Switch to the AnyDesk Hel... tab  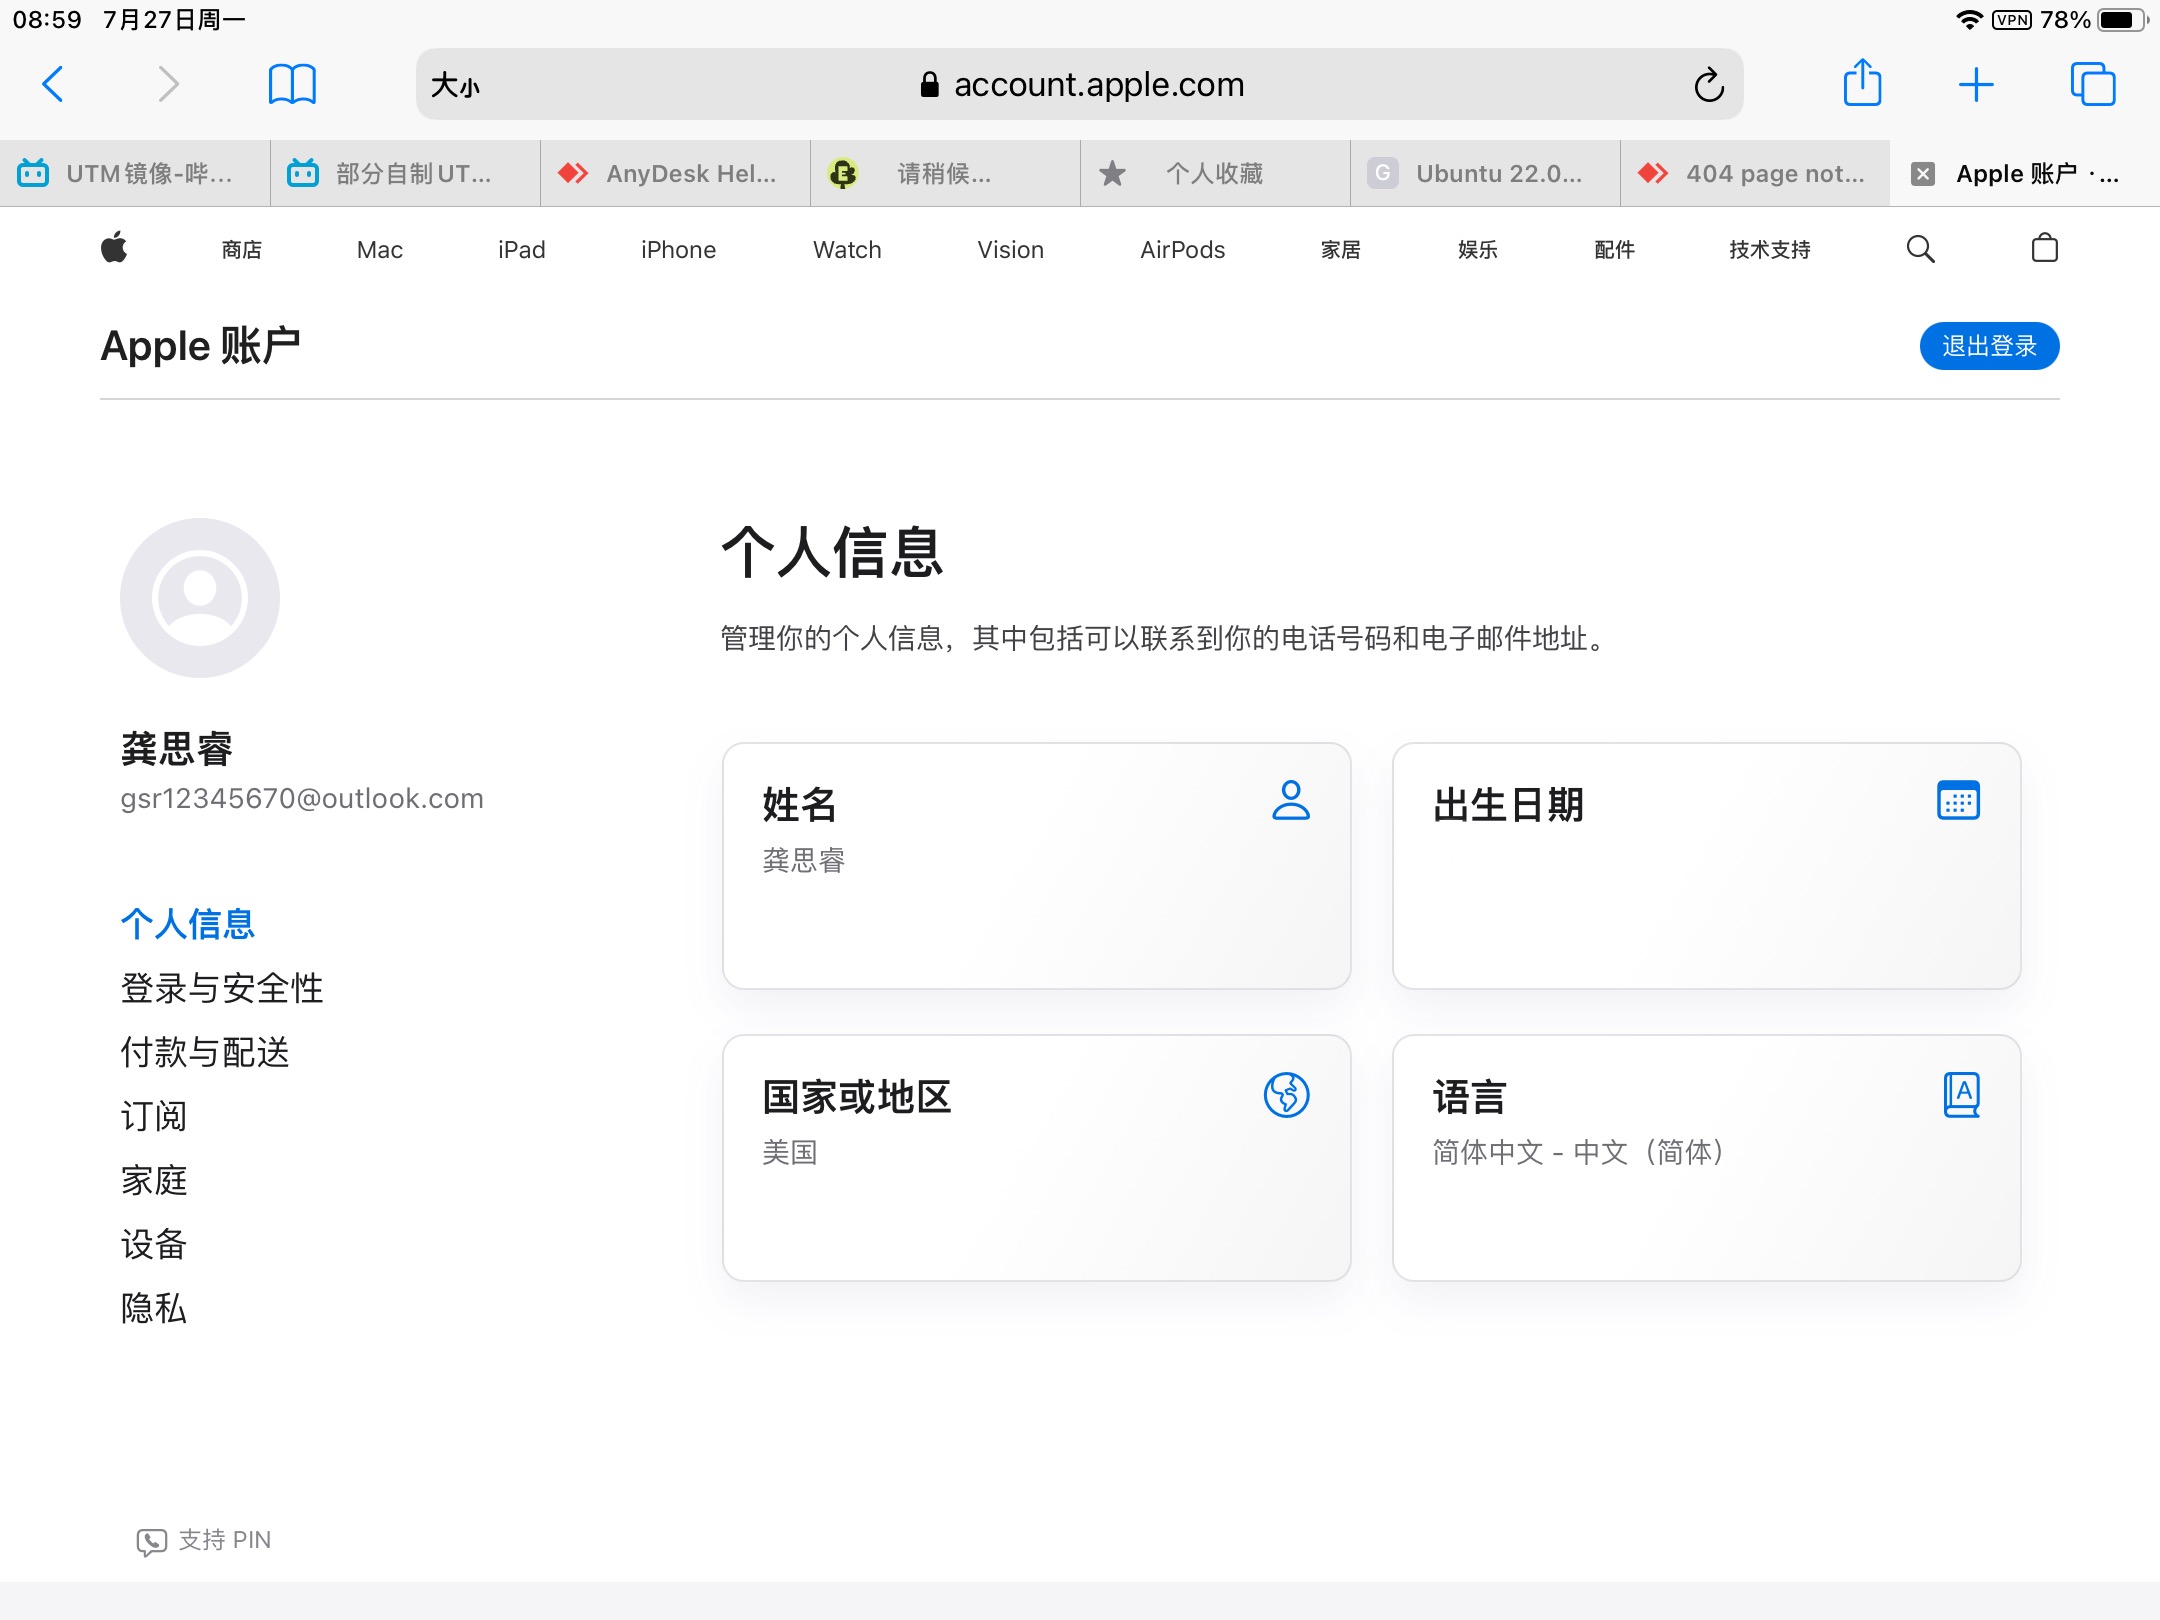click(x=675, y=174)
